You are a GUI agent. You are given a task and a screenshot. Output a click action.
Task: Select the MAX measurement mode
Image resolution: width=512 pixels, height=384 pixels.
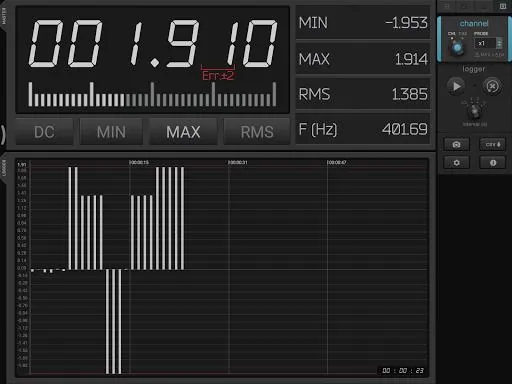pyautogui.click(x=183, y=132)
